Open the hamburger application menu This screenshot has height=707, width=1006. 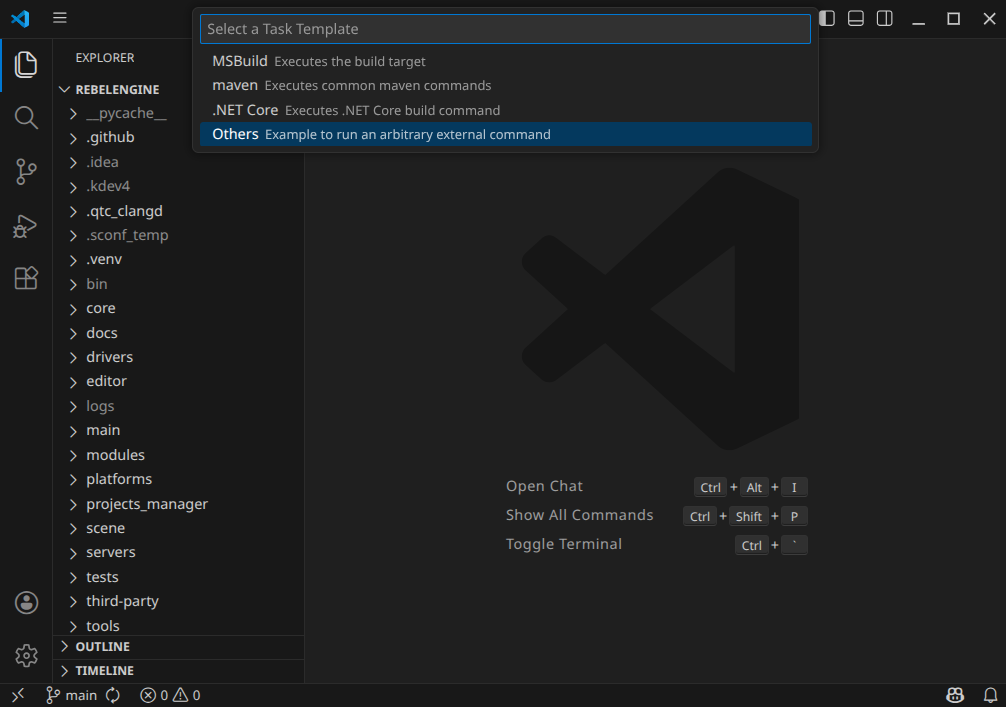[60, 18]
